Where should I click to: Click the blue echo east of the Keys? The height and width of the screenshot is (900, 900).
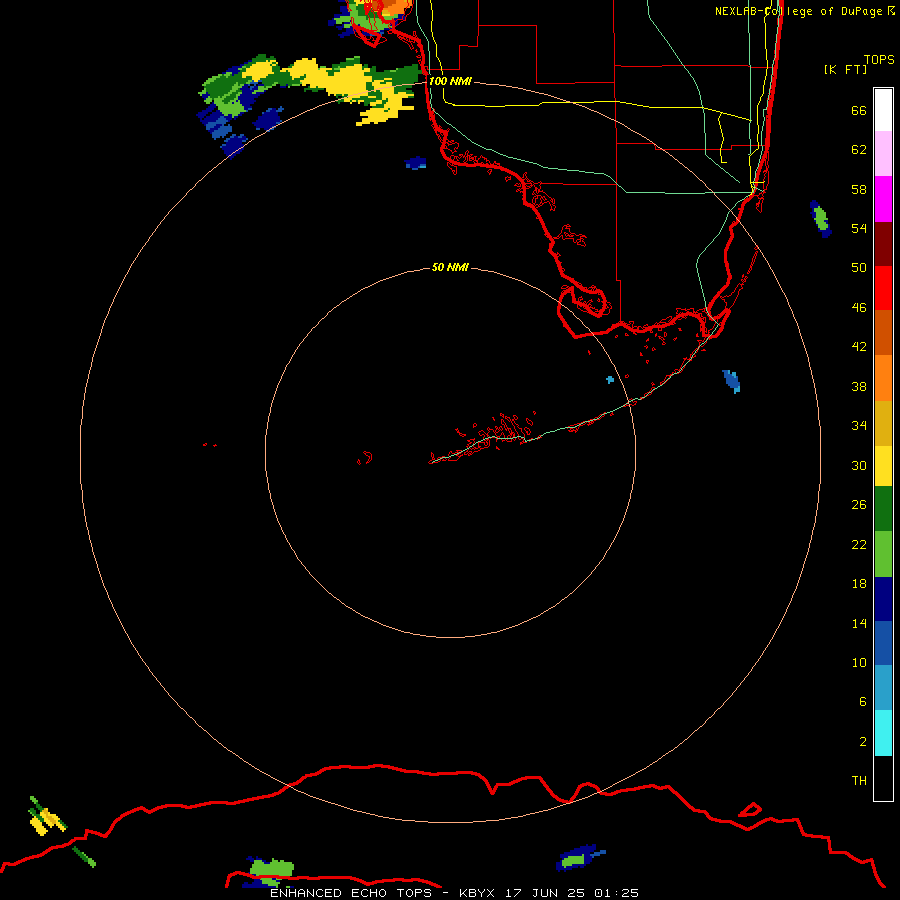tap(731, 381)
